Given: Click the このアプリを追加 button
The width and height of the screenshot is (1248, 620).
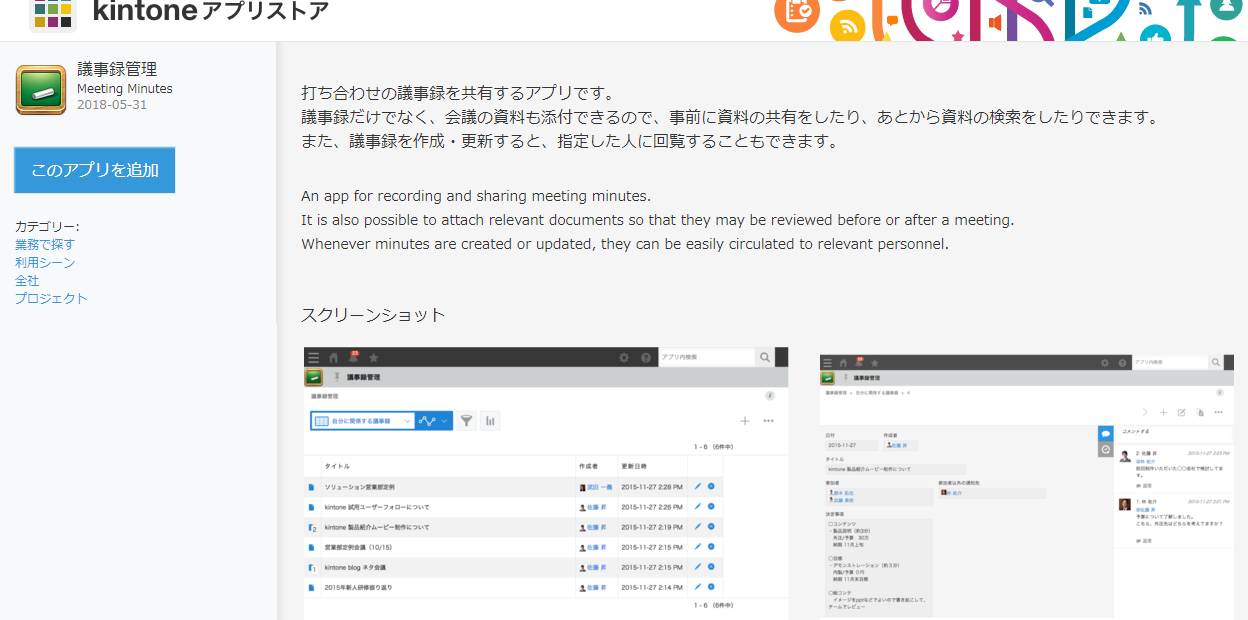Looking at the screenshot, I should (x=95, y=170).
